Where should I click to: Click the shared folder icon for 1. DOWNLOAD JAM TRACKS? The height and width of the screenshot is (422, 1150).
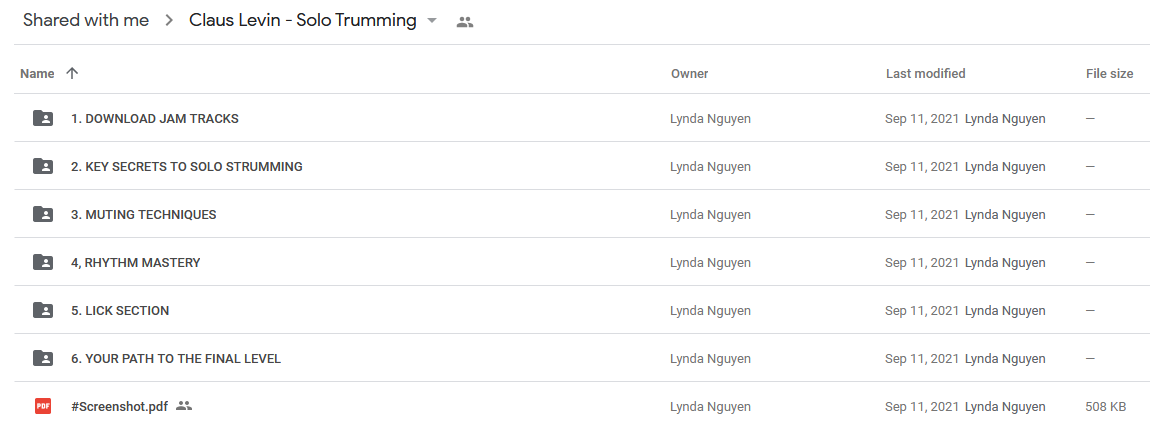[x=43, y=118]
